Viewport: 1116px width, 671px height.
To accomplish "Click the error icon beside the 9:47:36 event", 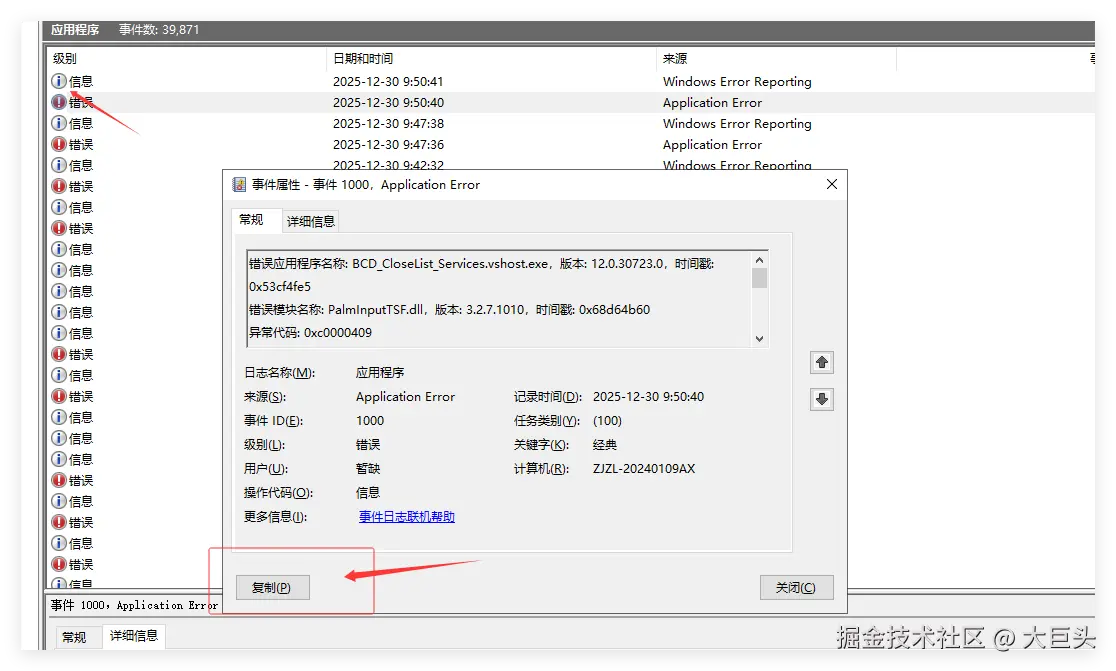I will pyautogui.click(x=58, y=144).
